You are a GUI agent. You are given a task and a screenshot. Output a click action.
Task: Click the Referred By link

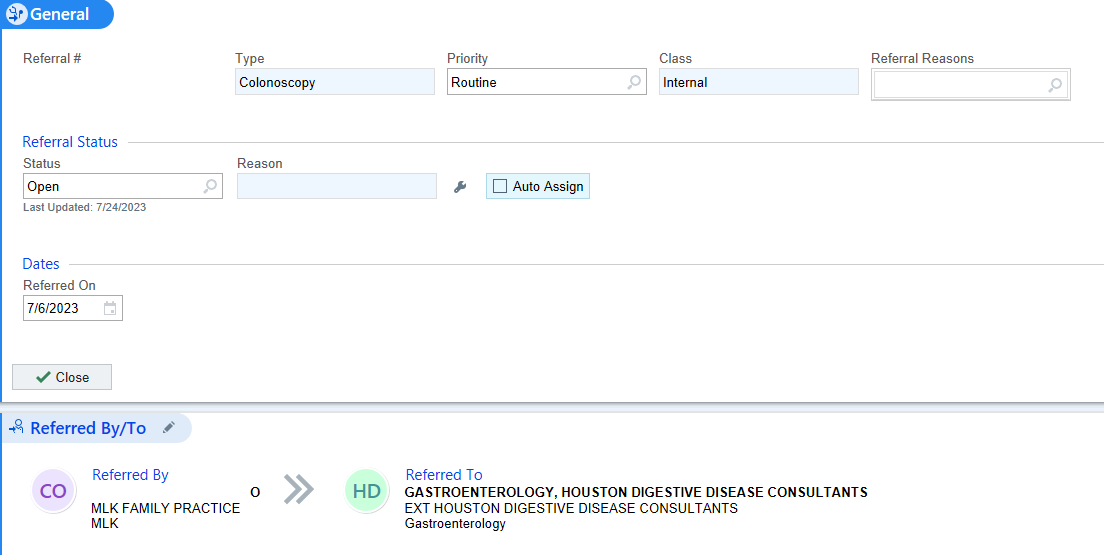point(130,475)
